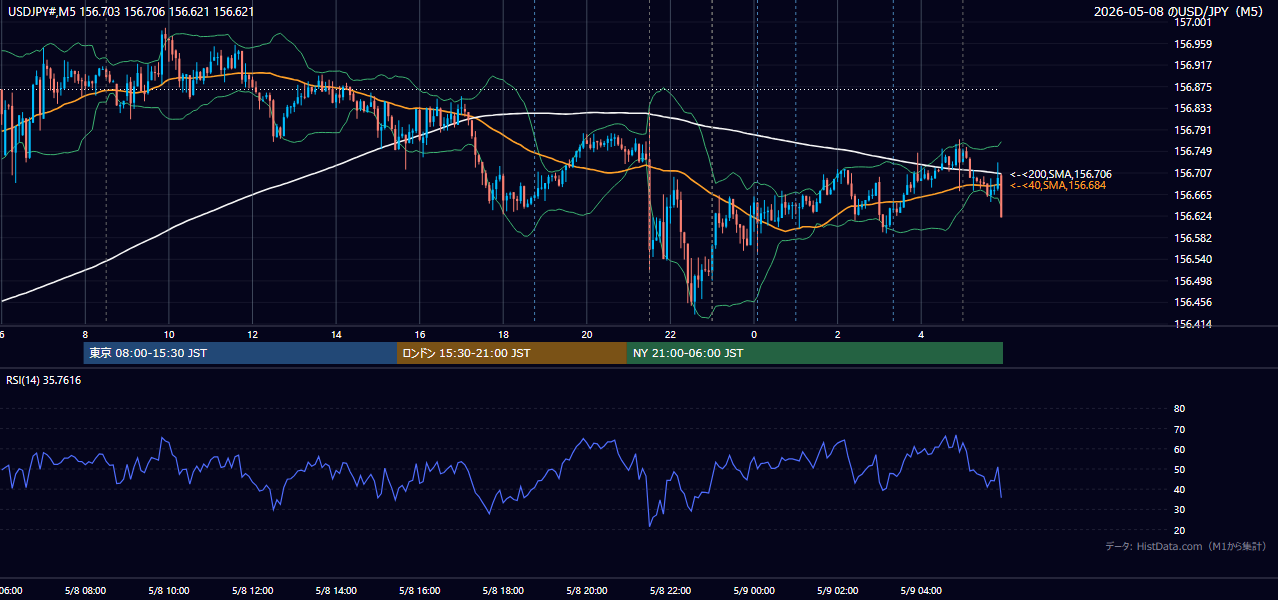Click price axis label 156.917

(1194, 65)
